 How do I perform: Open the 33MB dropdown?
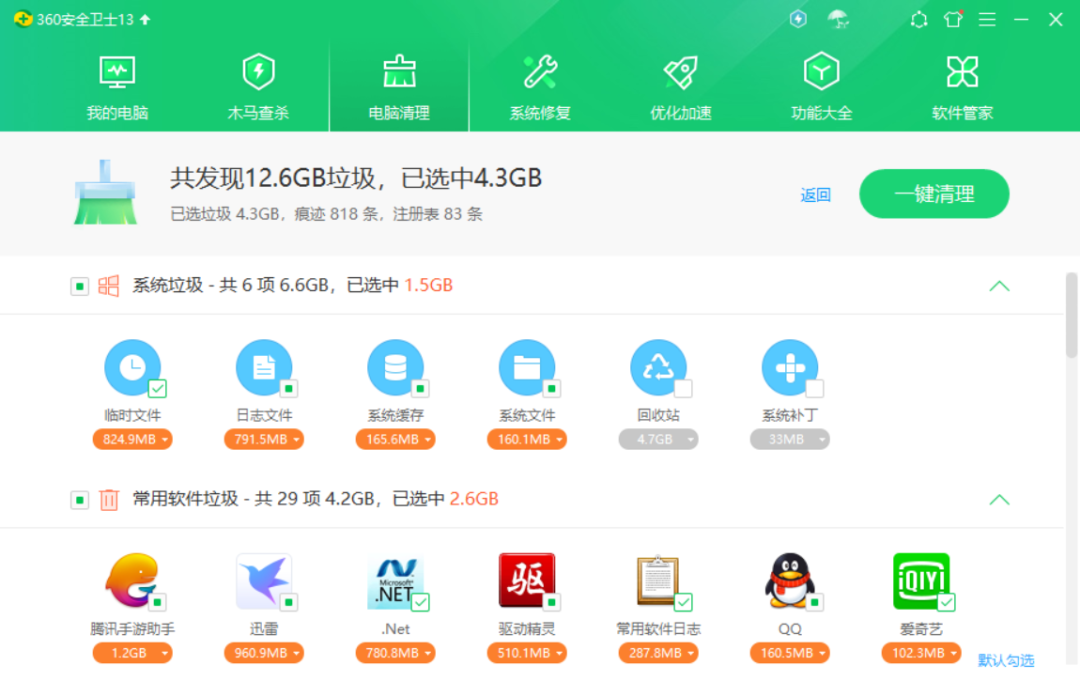(790, 439)
